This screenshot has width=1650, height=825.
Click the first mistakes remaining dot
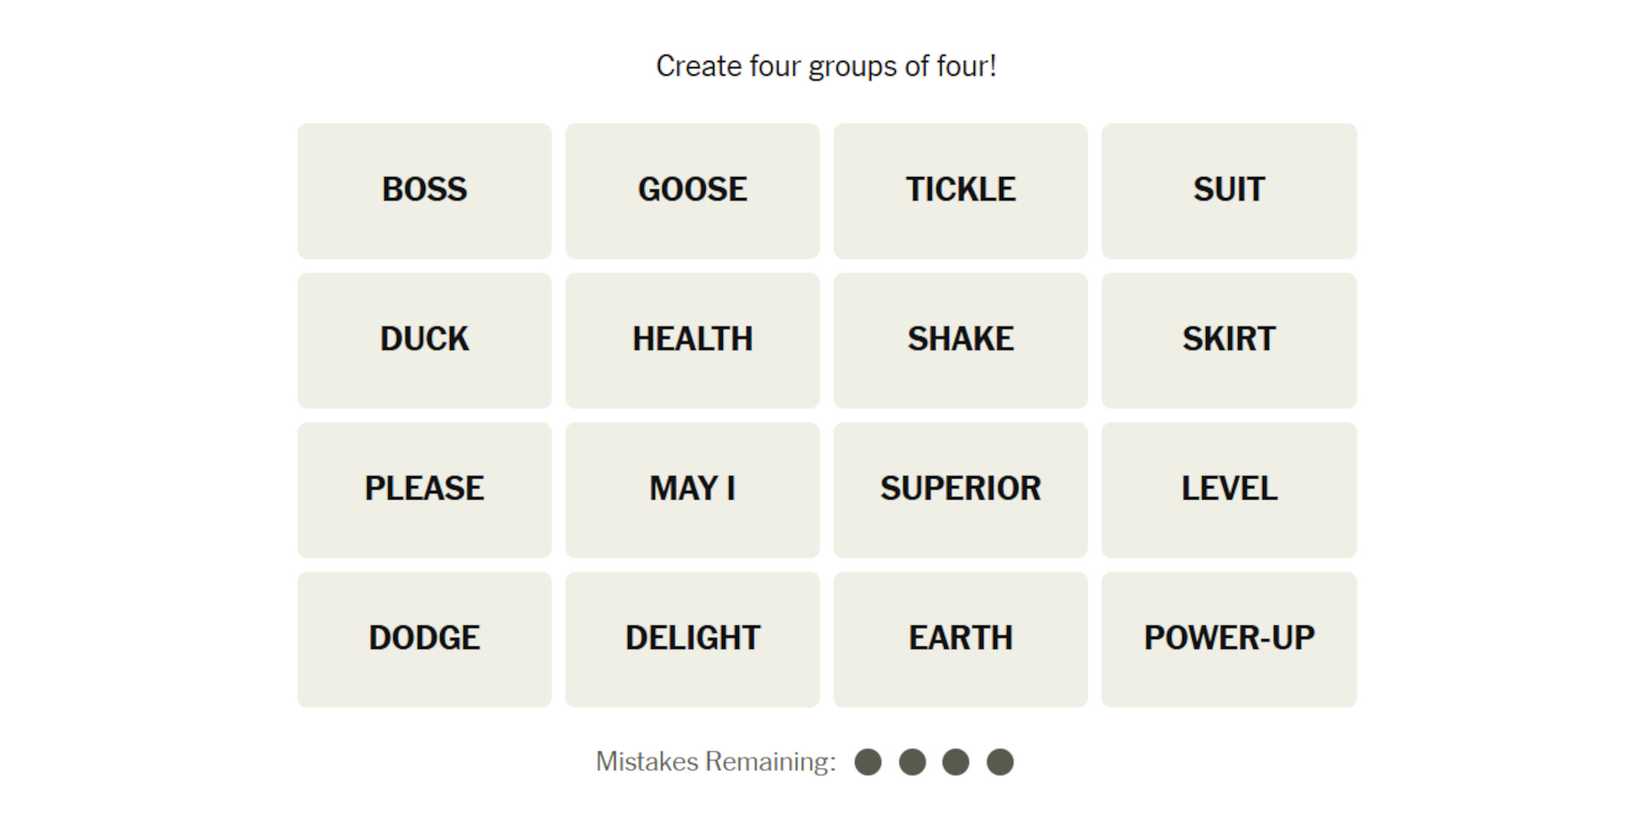[868, 762]
